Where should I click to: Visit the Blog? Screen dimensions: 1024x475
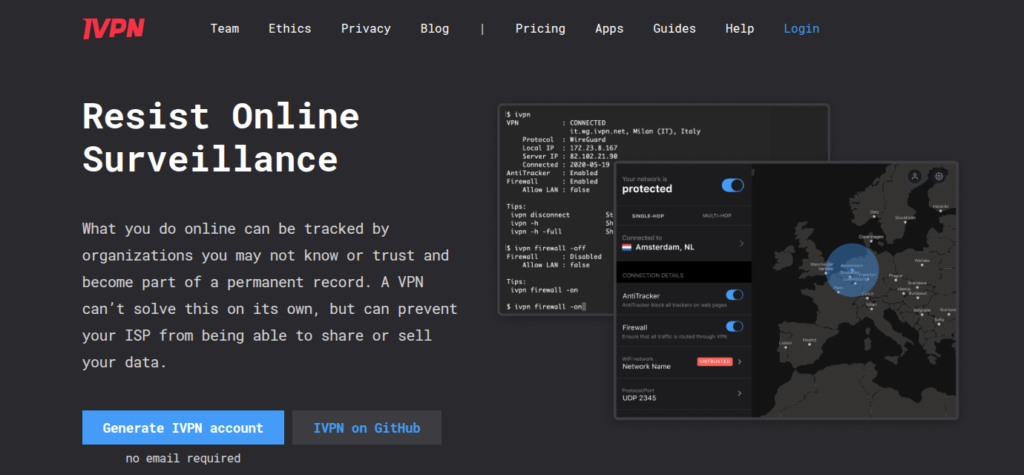coord(435,29)
